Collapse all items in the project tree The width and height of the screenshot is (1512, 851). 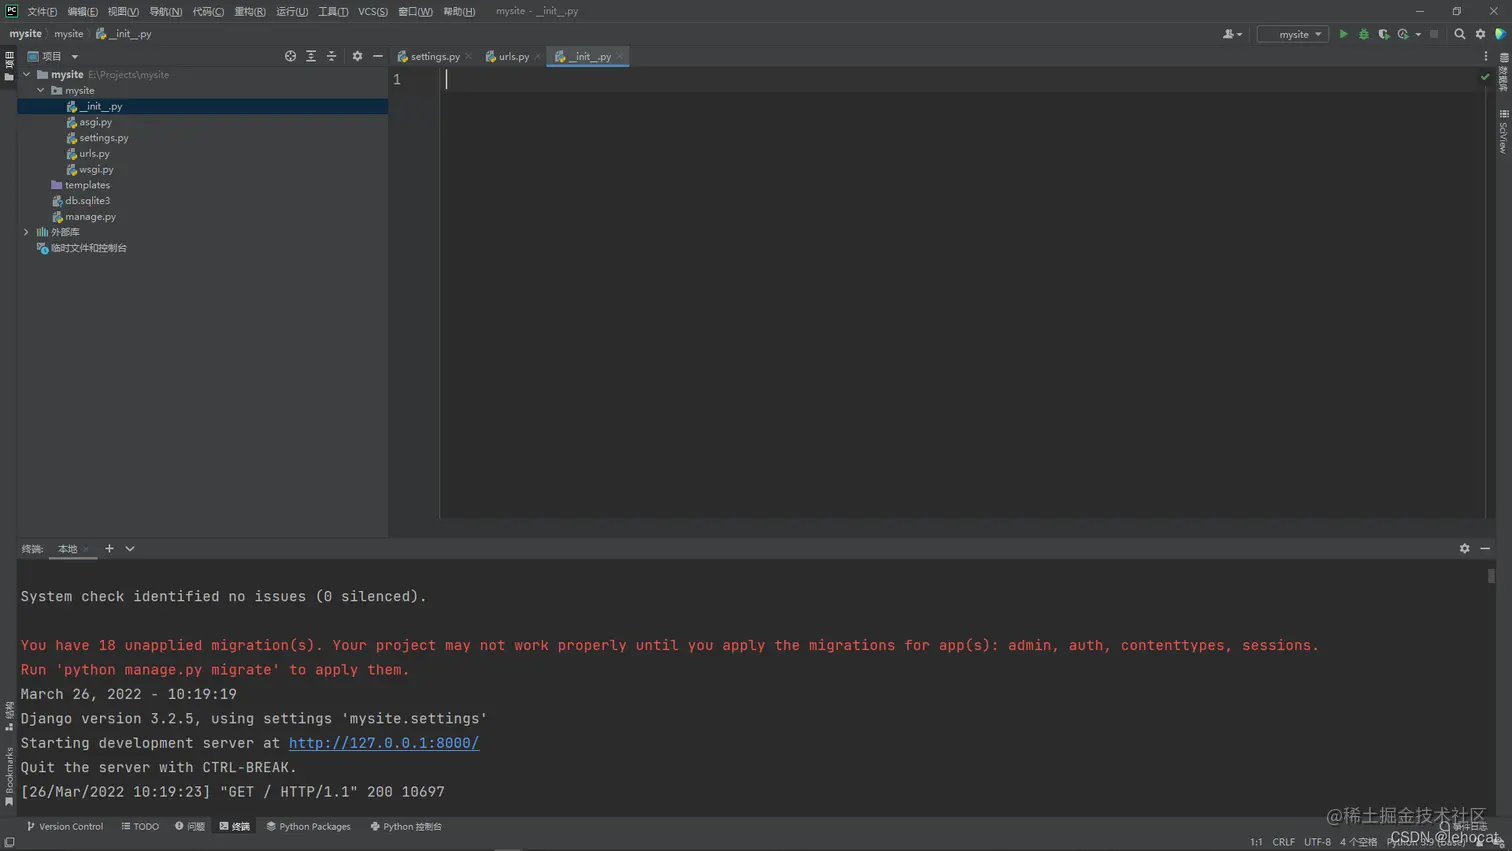click(x=332, y=56)
